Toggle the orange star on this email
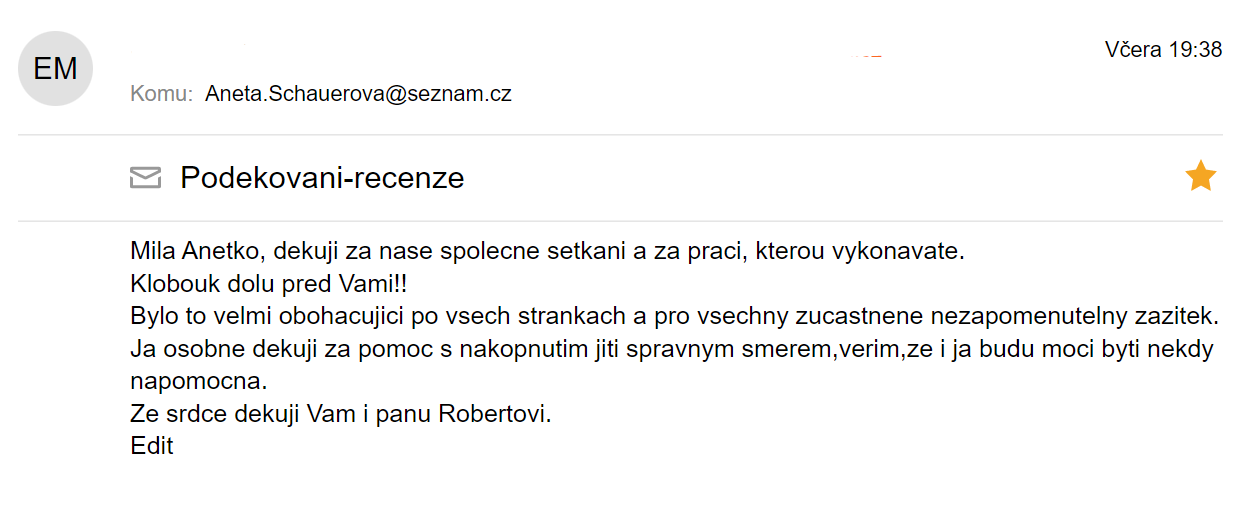The image size is (1245, 518). click(1200, 177)
